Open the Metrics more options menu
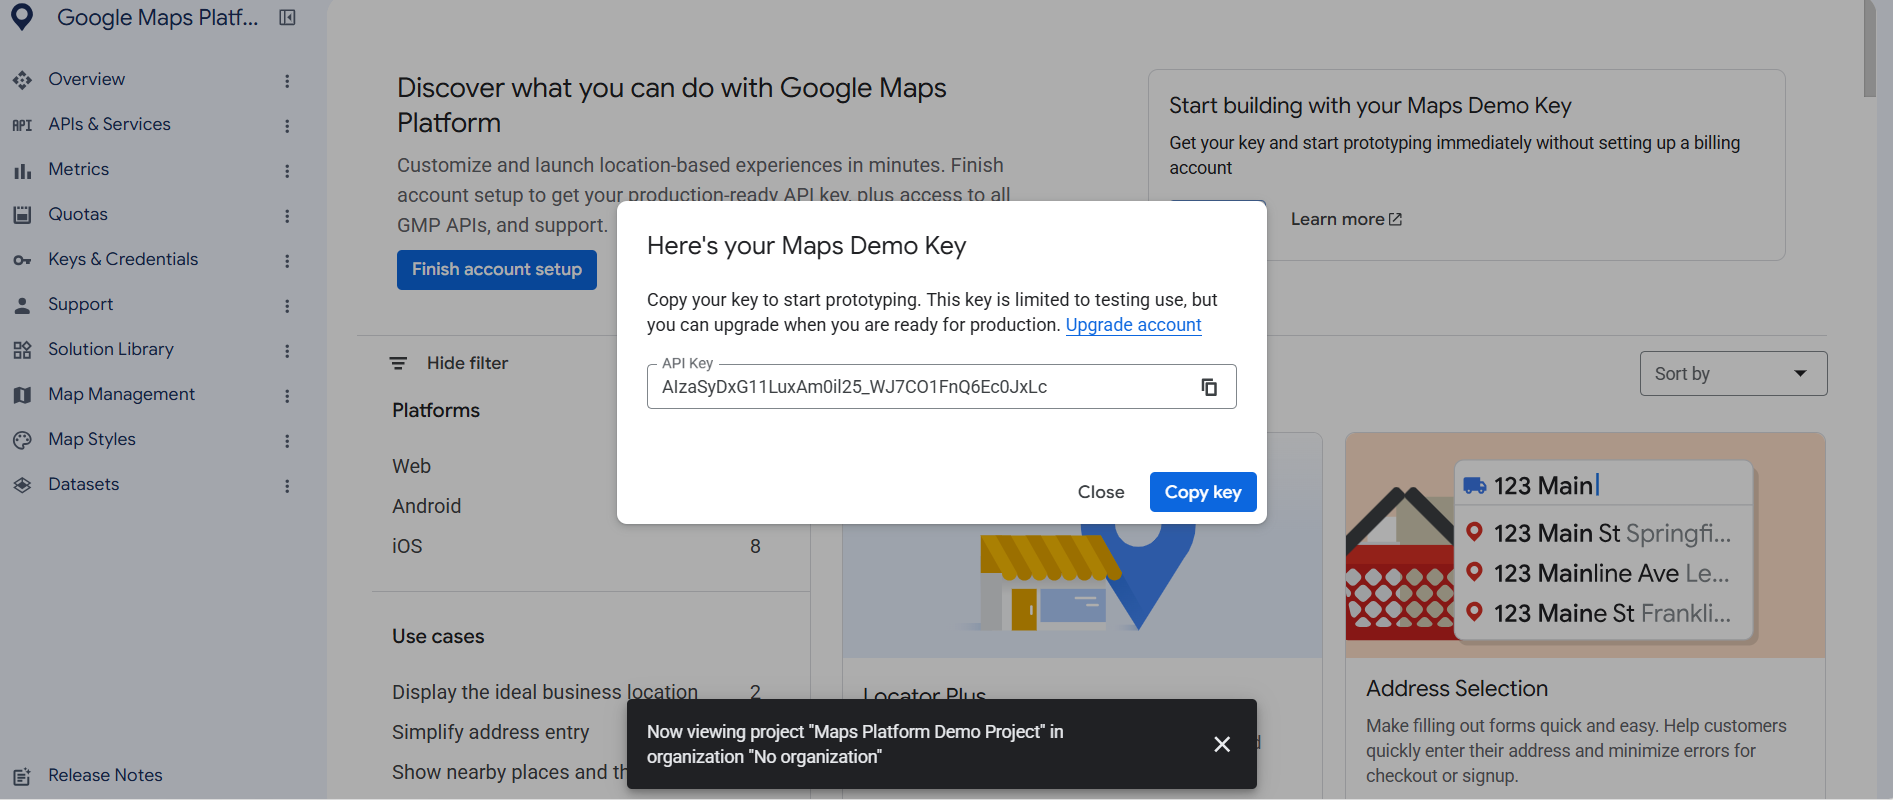Viewport: 1893px width, 800px height. point(287,171)
